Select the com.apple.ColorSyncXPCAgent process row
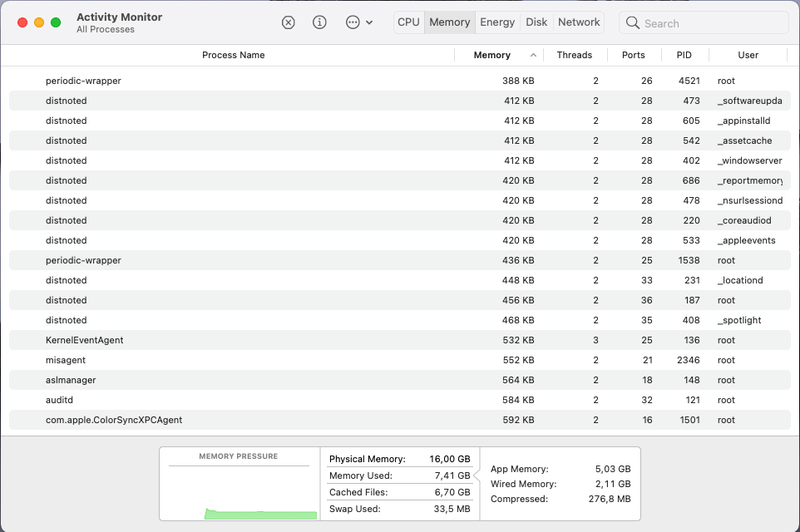 (x=400, y=420)
